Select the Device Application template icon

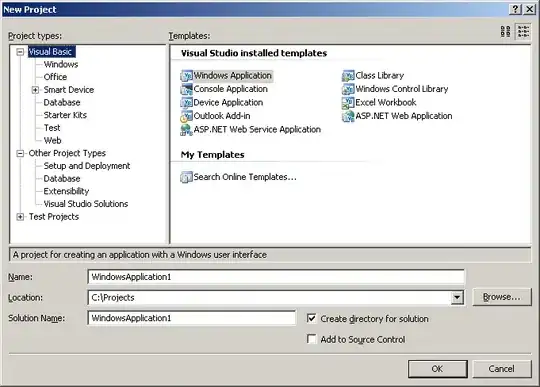pyautogui.click(x=186, y=103)
